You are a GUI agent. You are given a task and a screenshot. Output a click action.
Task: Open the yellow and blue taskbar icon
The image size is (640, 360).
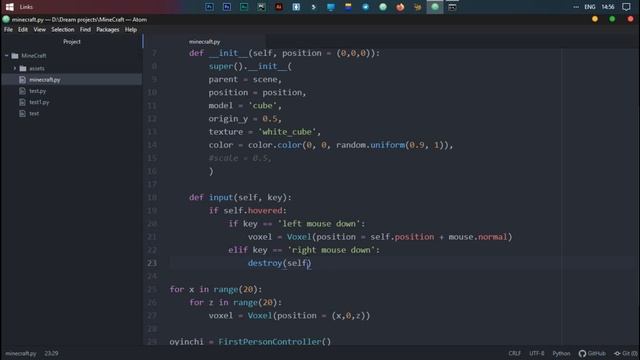[x=348, y=7]
